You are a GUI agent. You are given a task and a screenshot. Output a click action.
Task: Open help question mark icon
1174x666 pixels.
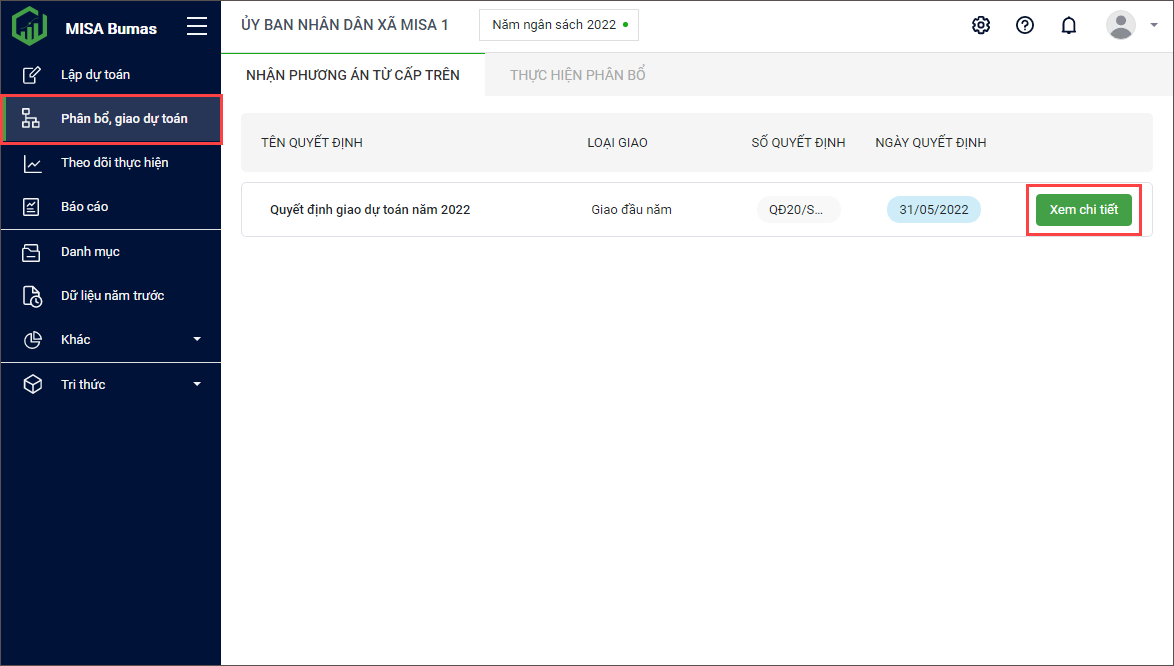coord(1025,26)
